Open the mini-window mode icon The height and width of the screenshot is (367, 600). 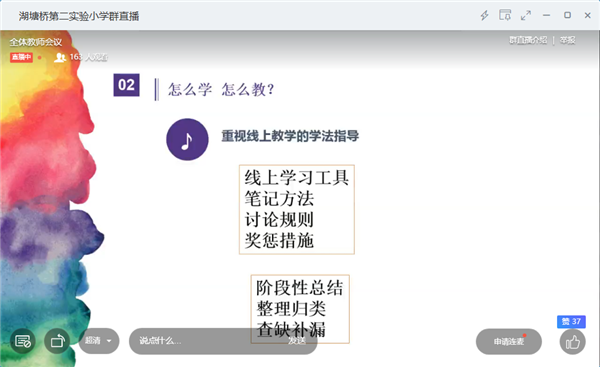tap(505, 15)
